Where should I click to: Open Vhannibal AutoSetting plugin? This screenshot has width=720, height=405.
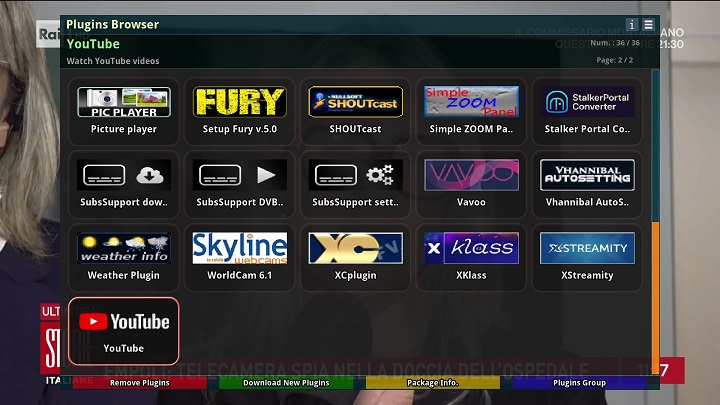tap(587, 185)
